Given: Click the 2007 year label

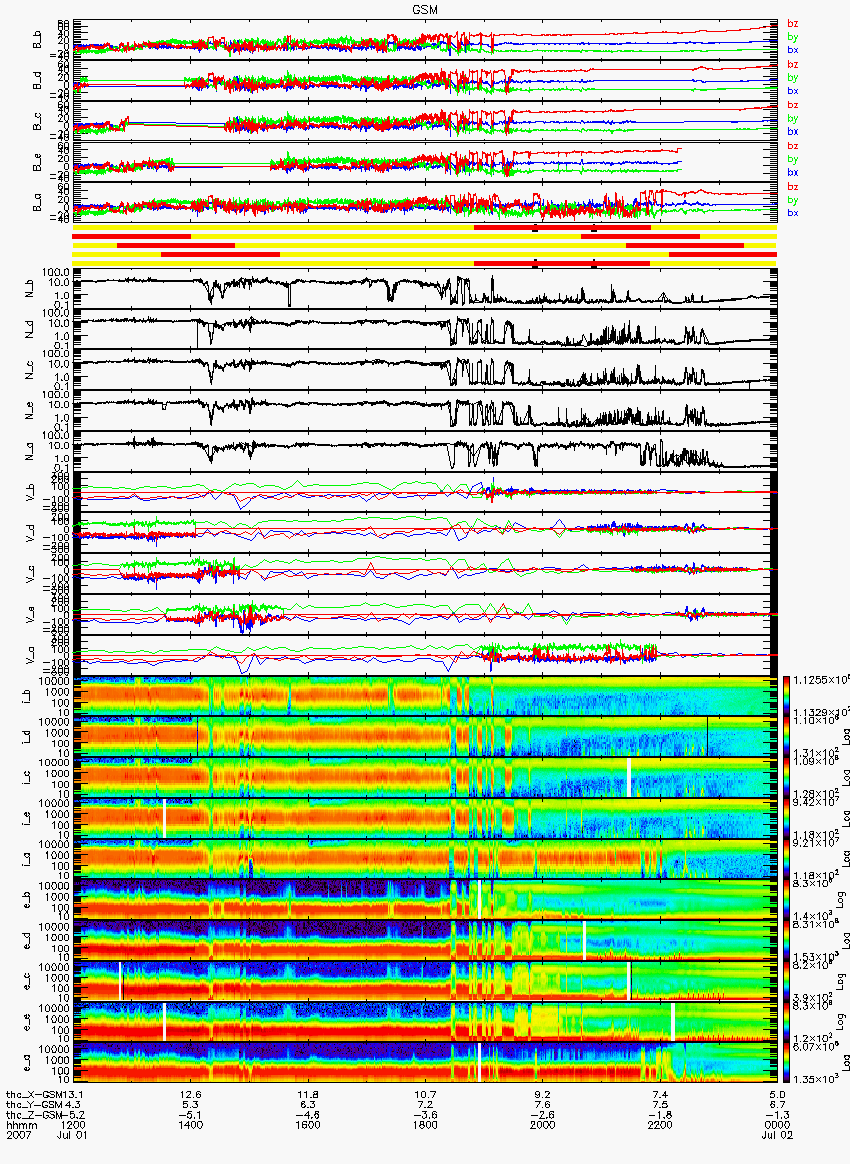Looking at the screenshot, I should click(x=18, y=1135).
